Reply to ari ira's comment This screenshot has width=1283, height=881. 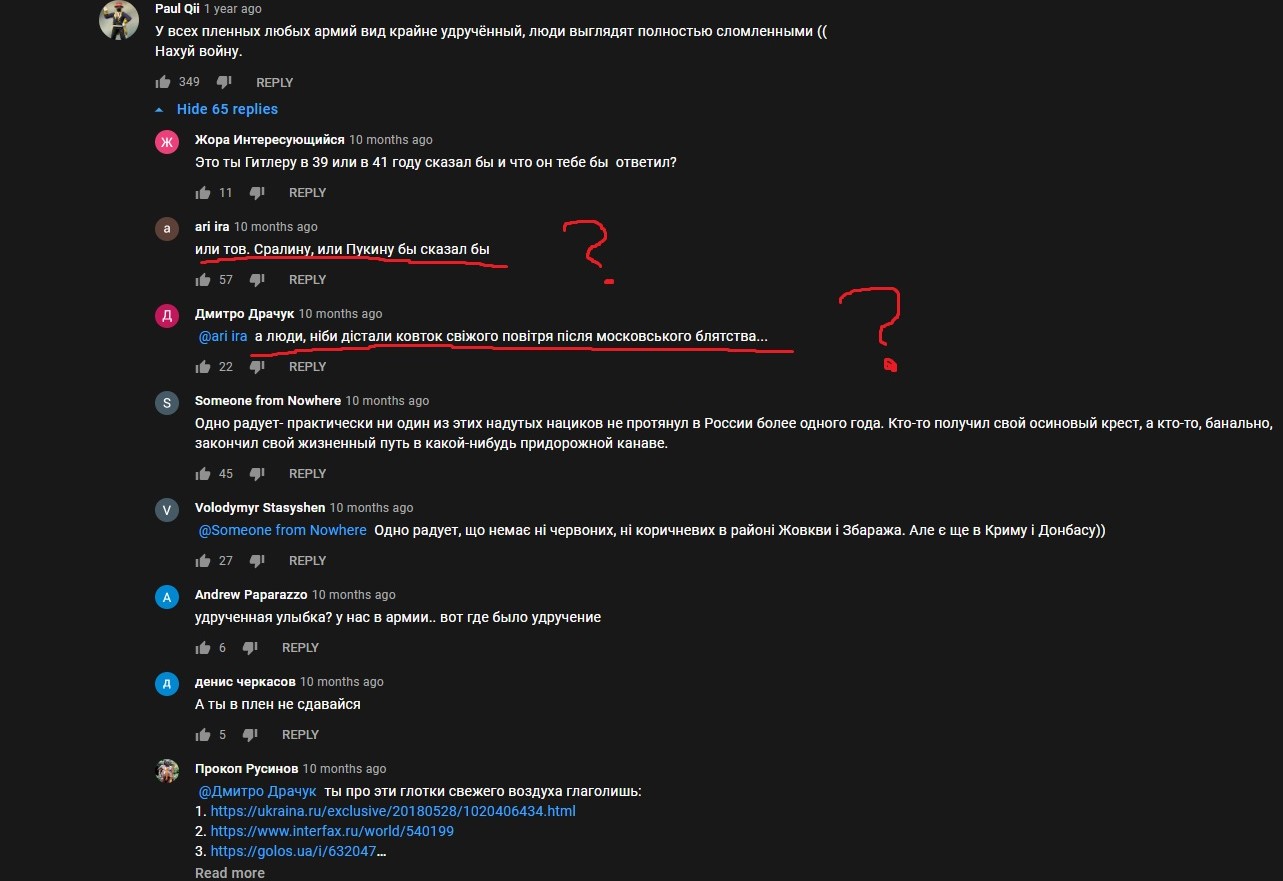point(308,279)
